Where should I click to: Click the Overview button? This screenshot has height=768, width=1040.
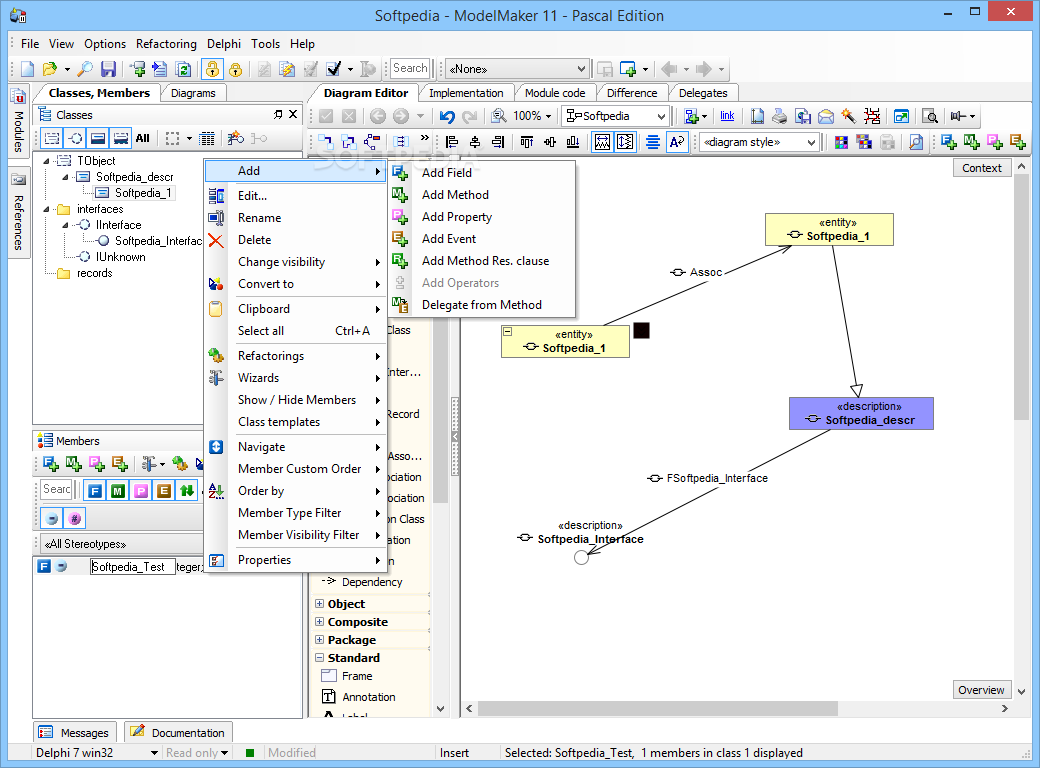[981, 690]
